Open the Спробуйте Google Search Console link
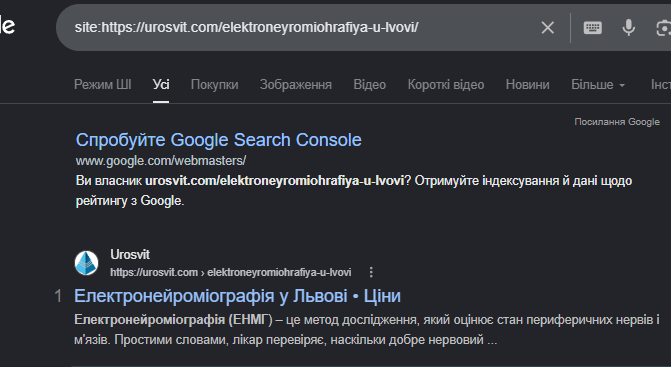Viewport: 671px width, 367px height. click(219, 140)
